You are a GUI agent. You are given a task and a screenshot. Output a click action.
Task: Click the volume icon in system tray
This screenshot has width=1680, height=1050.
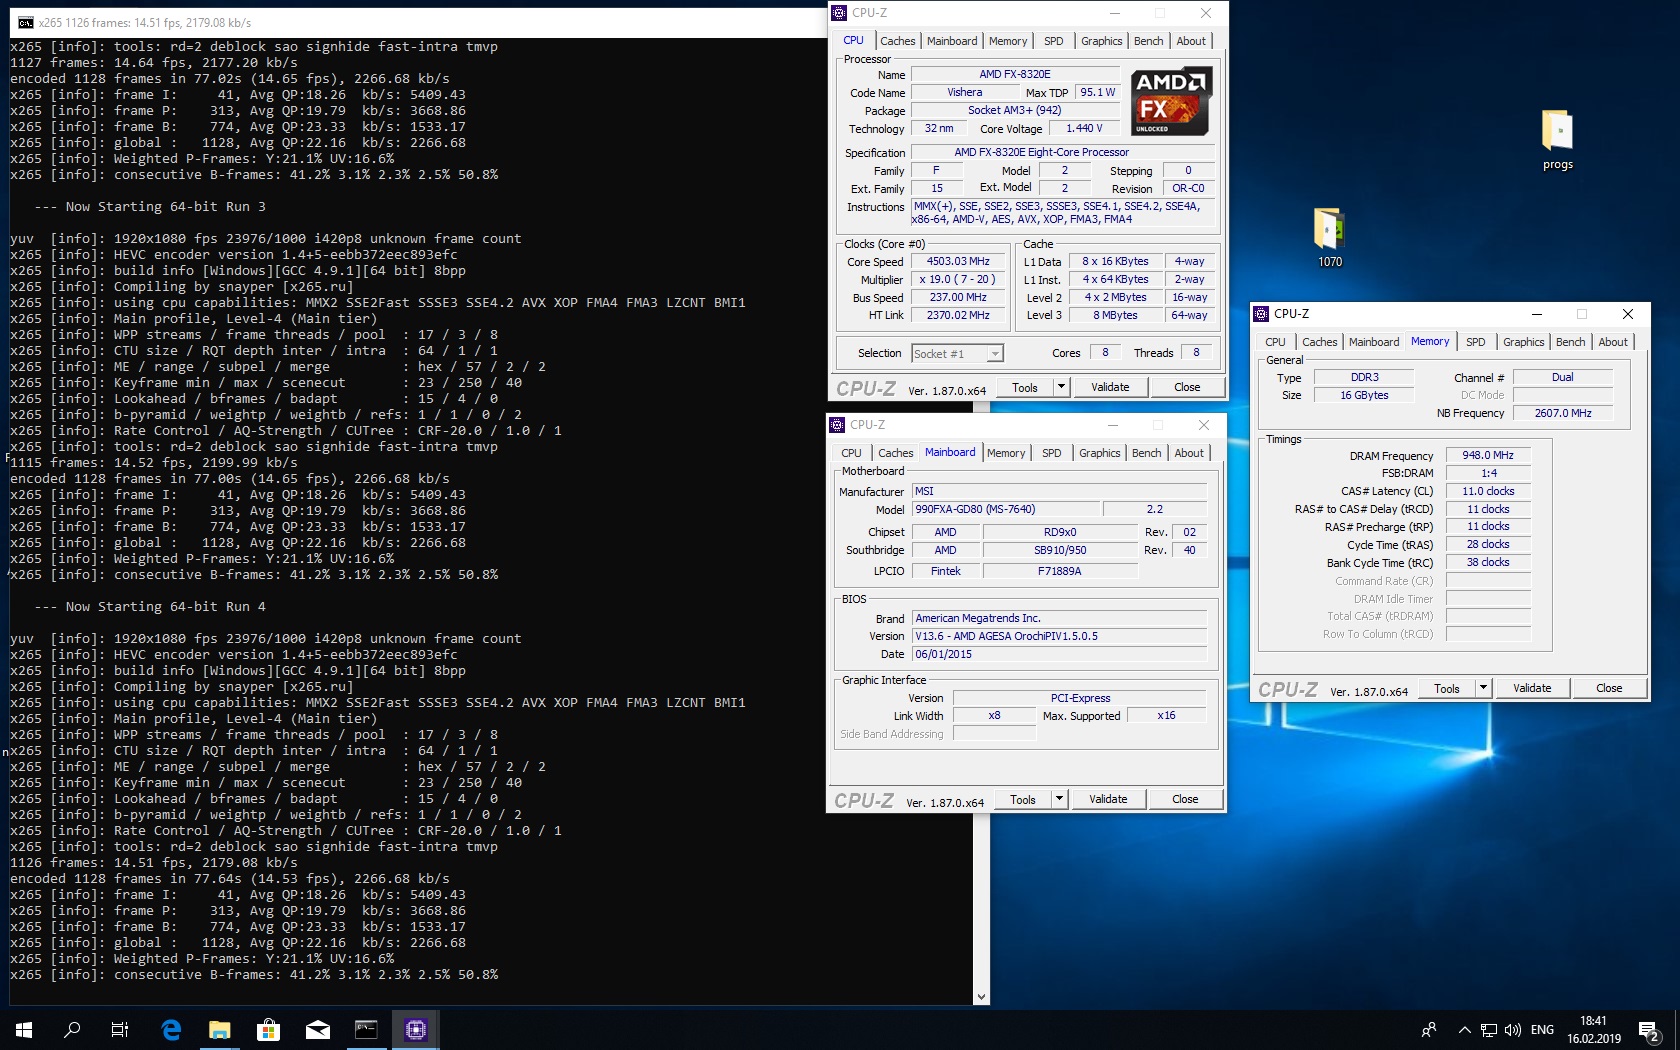1512,1029
